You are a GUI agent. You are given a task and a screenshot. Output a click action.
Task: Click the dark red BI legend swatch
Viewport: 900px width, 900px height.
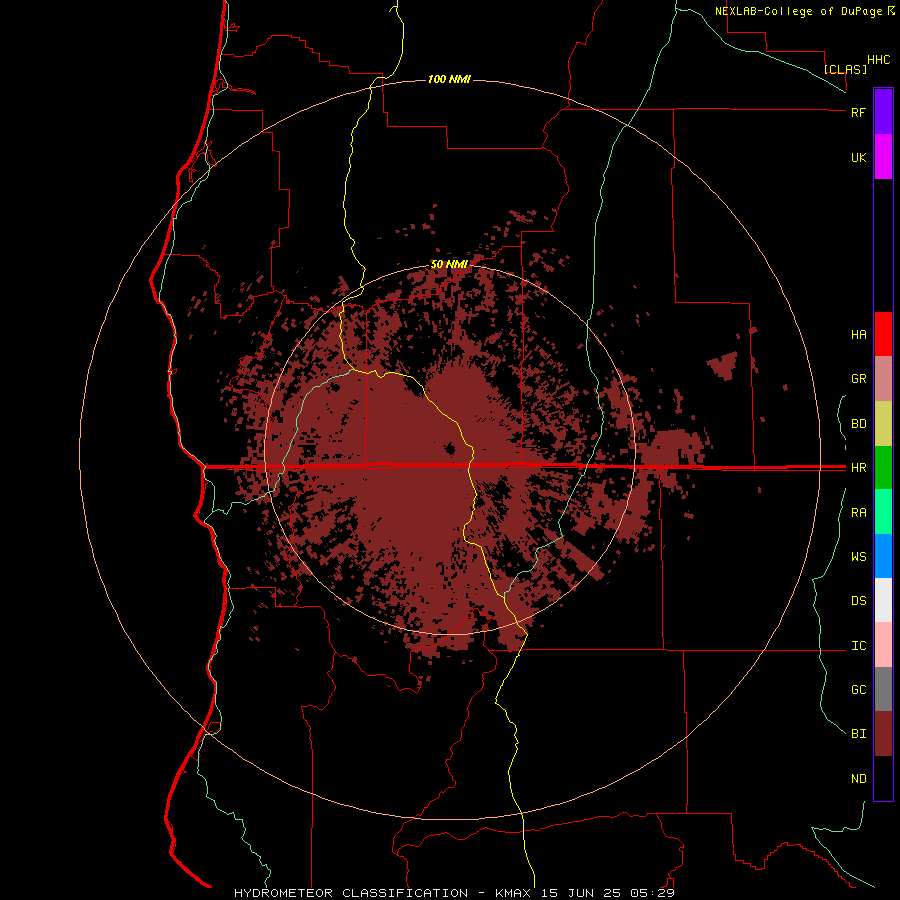(883, 734)
